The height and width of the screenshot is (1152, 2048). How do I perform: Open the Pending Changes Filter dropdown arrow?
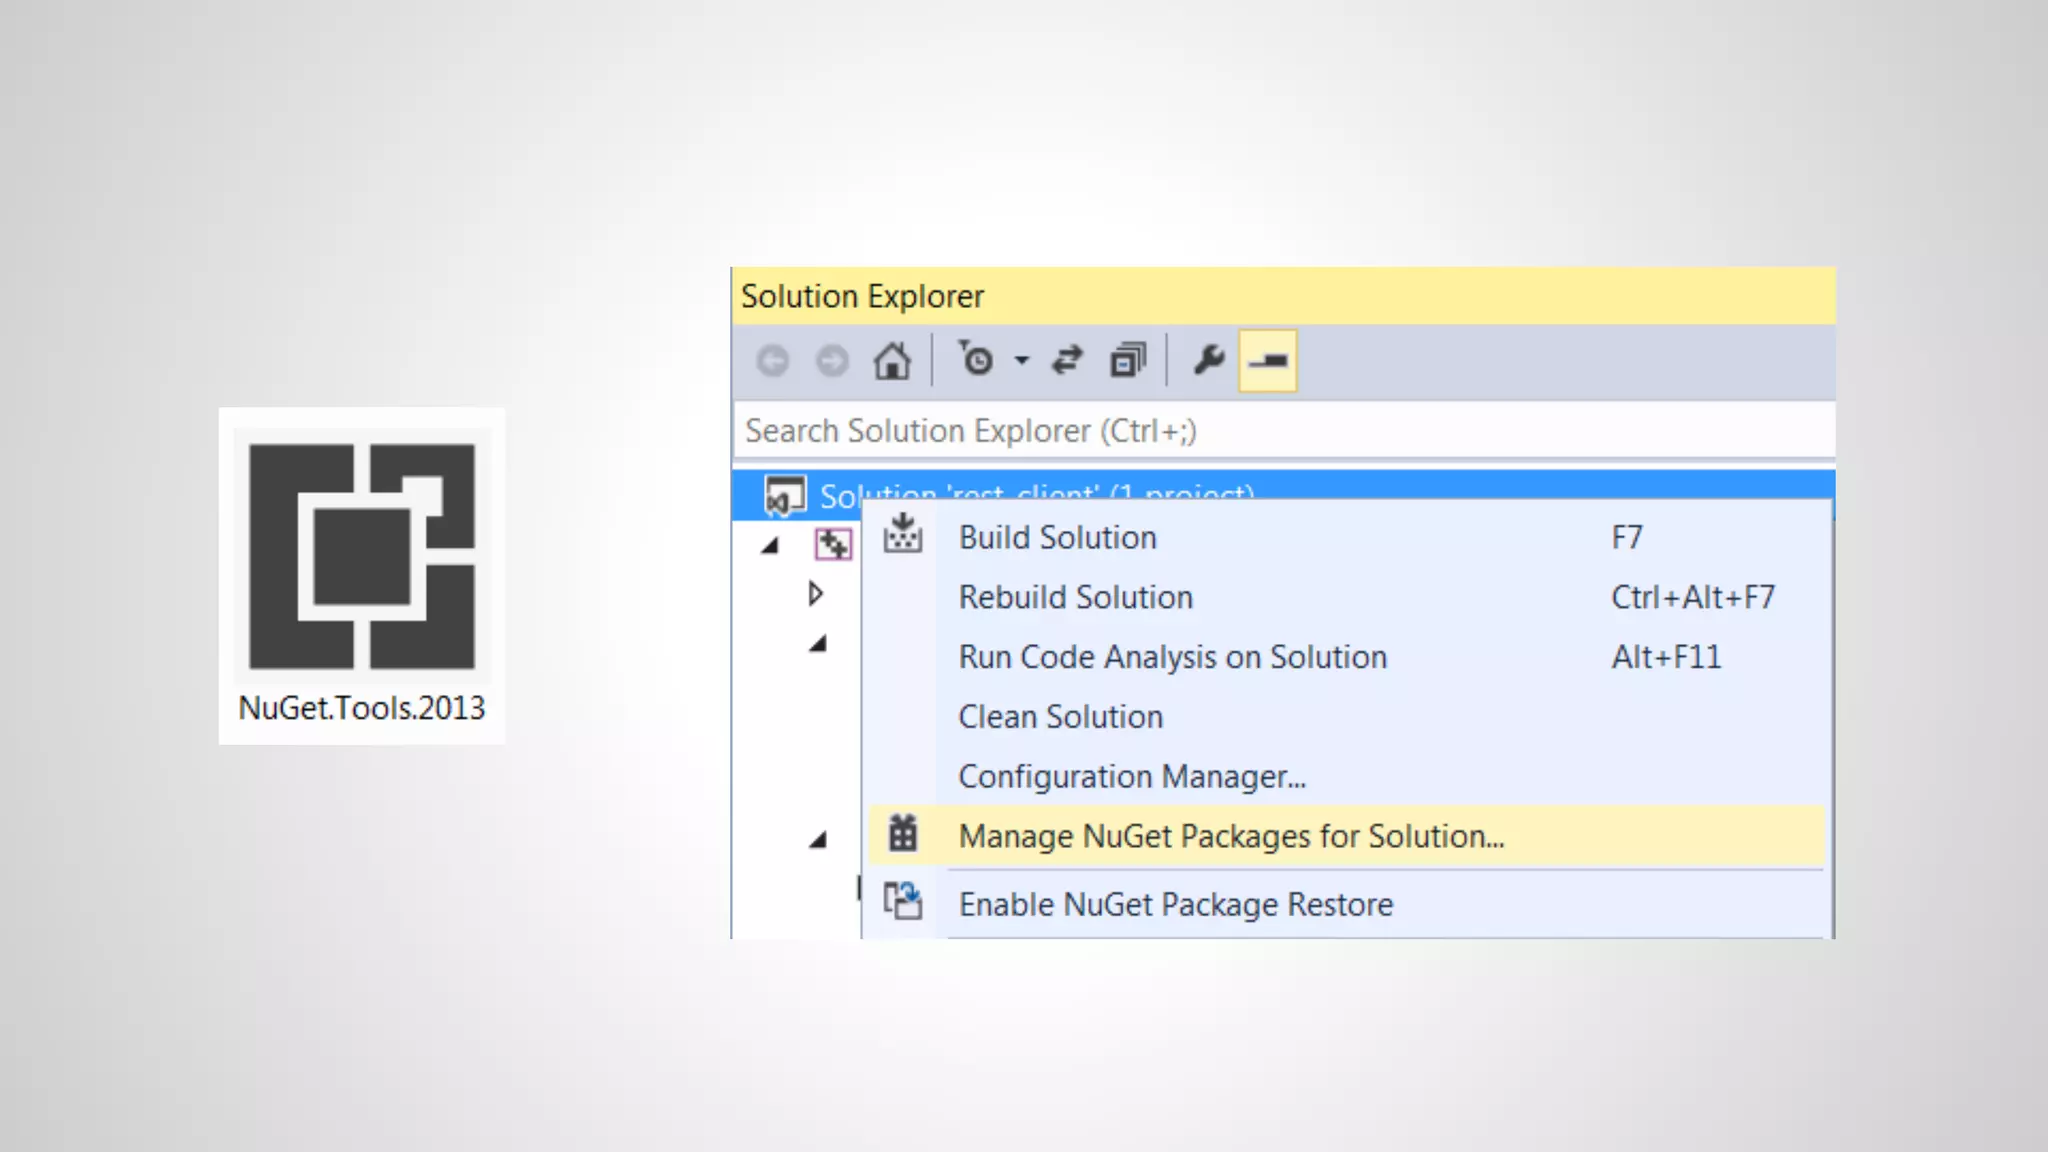click(x=1021, y=360)
